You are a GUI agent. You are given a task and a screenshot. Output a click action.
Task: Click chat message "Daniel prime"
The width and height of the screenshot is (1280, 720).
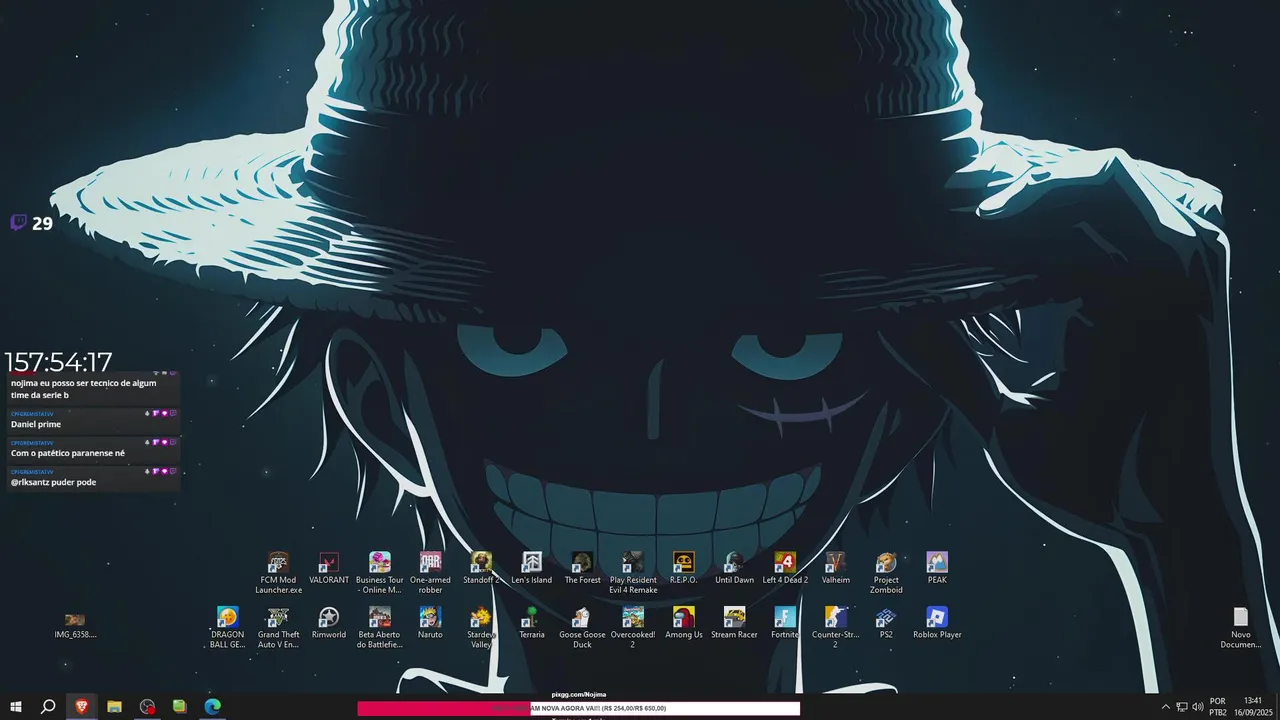[x=36, y=424]
